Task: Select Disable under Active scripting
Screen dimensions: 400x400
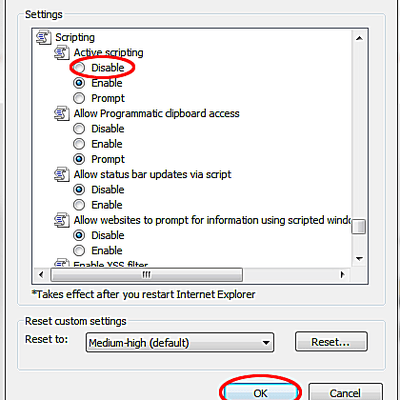Action: click(79, 68)
